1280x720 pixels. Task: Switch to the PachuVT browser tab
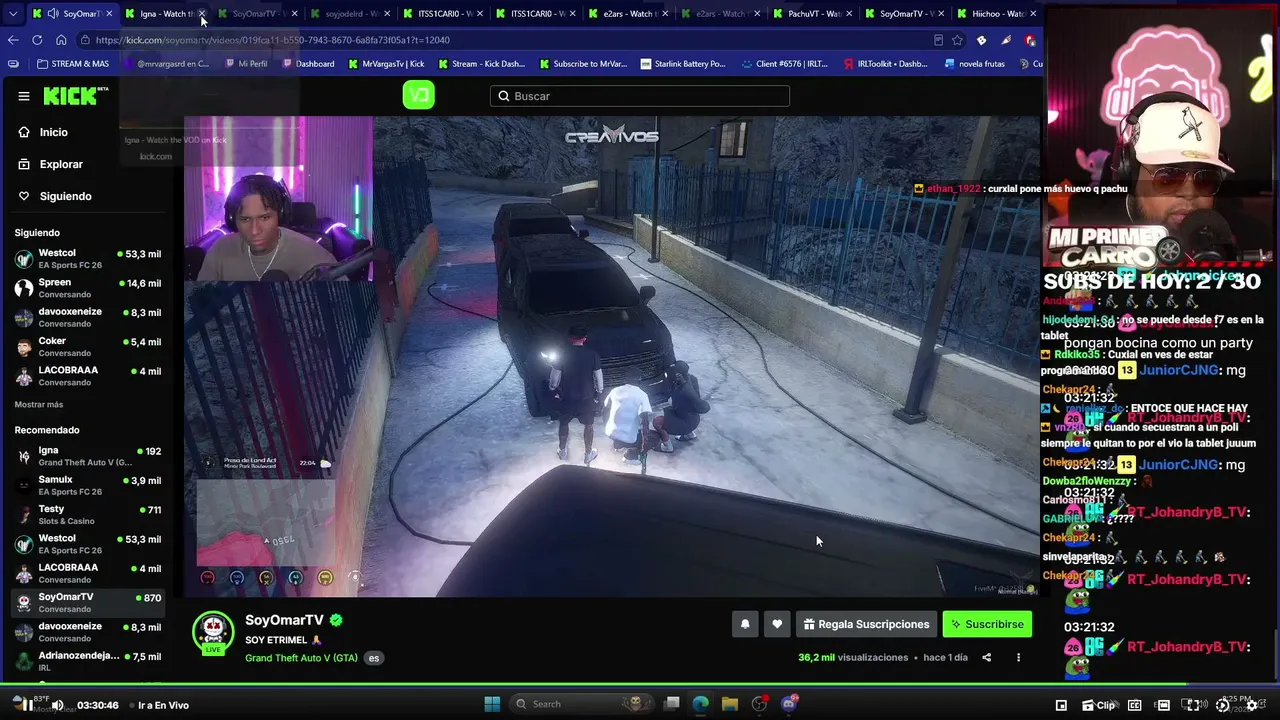[812, 14]
